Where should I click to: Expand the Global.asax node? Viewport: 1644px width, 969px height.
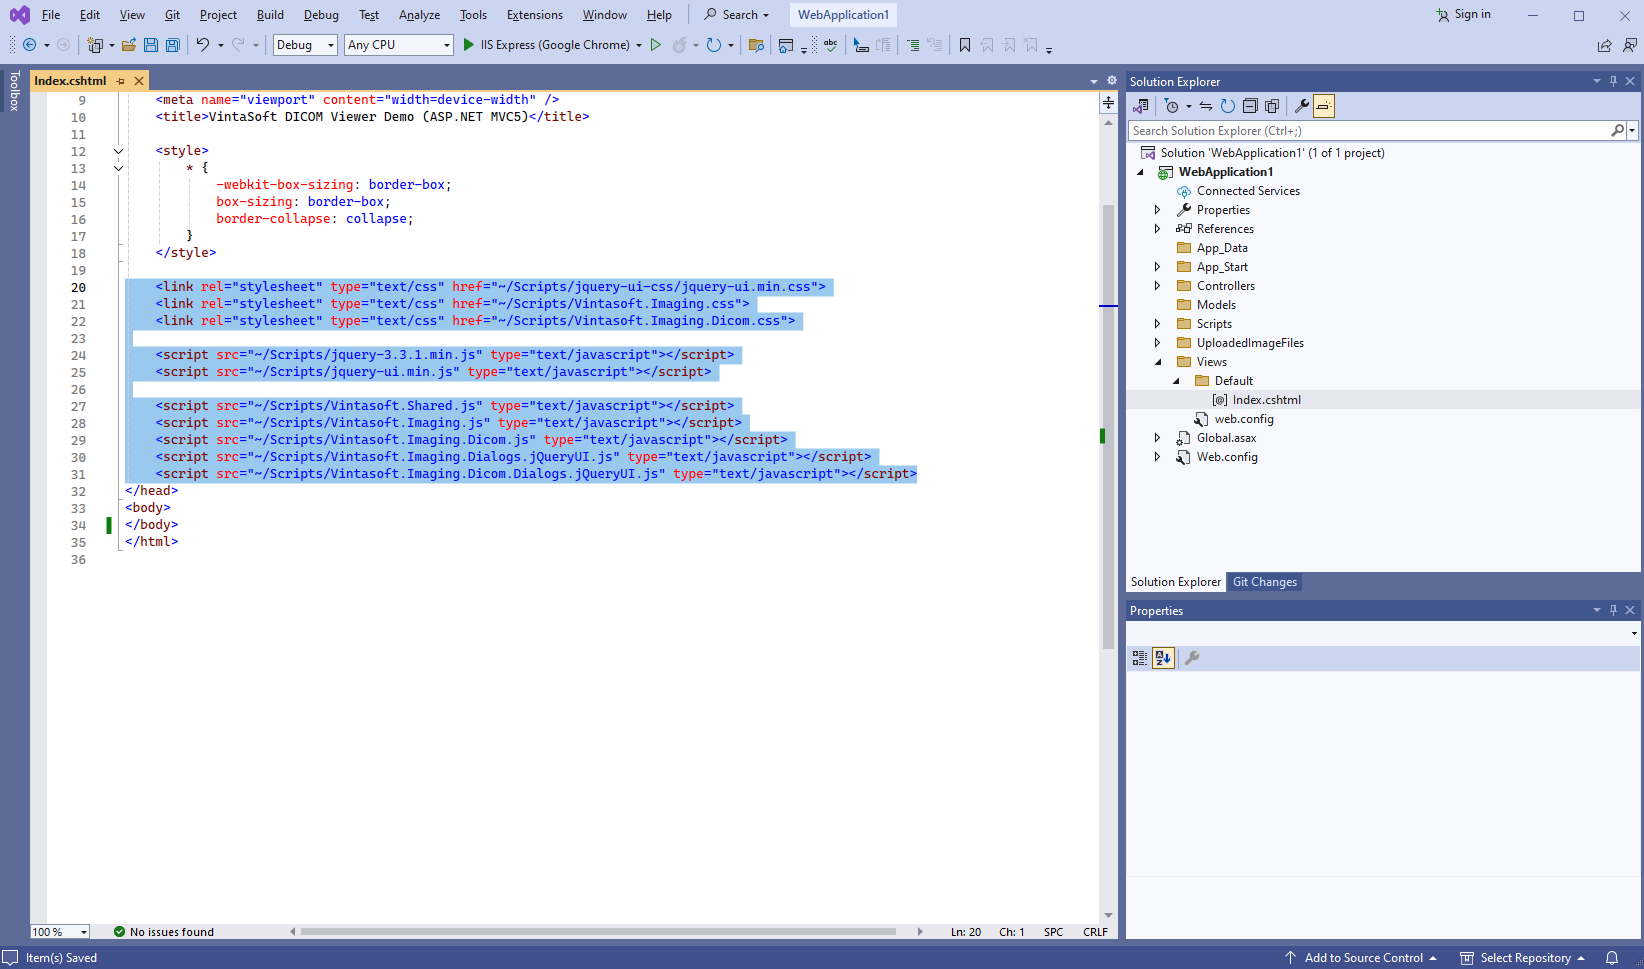tap(1158, 438)
